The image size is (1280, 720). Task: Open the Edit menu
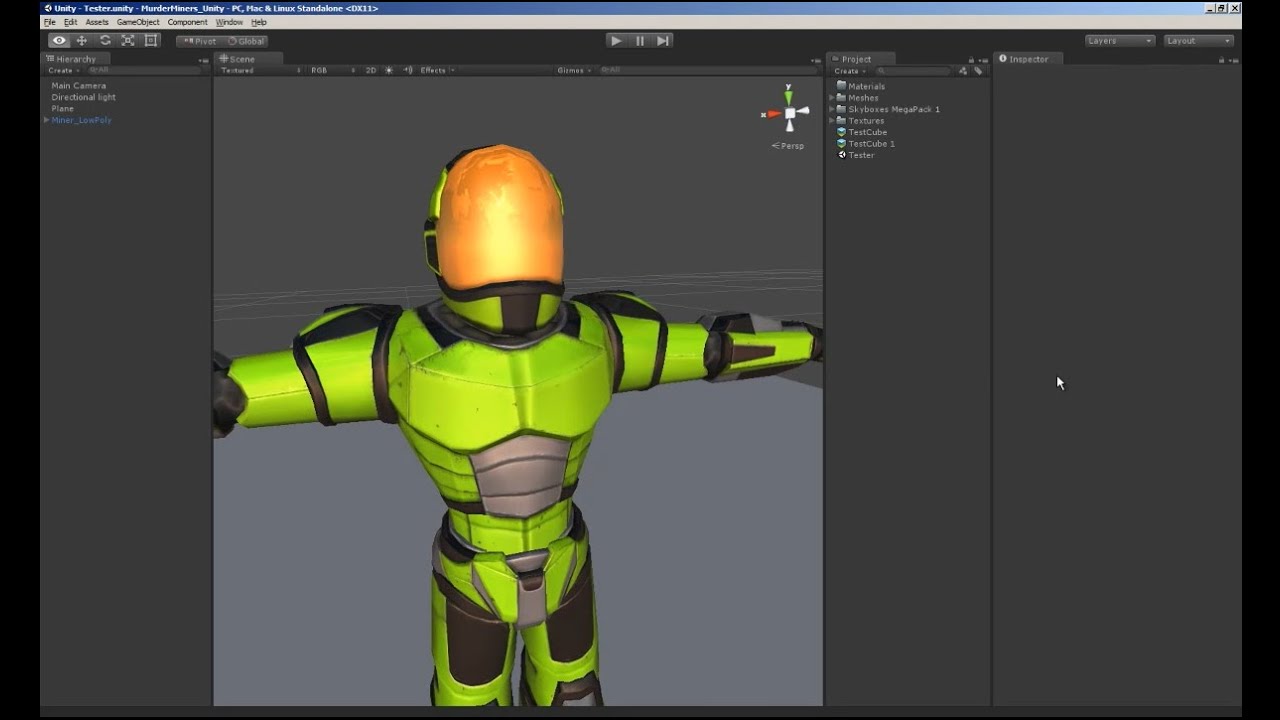[x=70, y=22]
